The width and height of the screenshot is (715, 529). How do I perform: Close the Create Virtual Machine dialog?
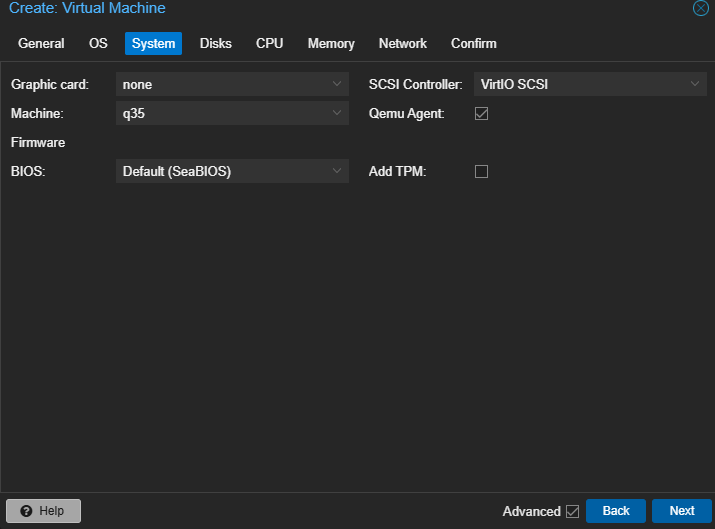(700, 8)
